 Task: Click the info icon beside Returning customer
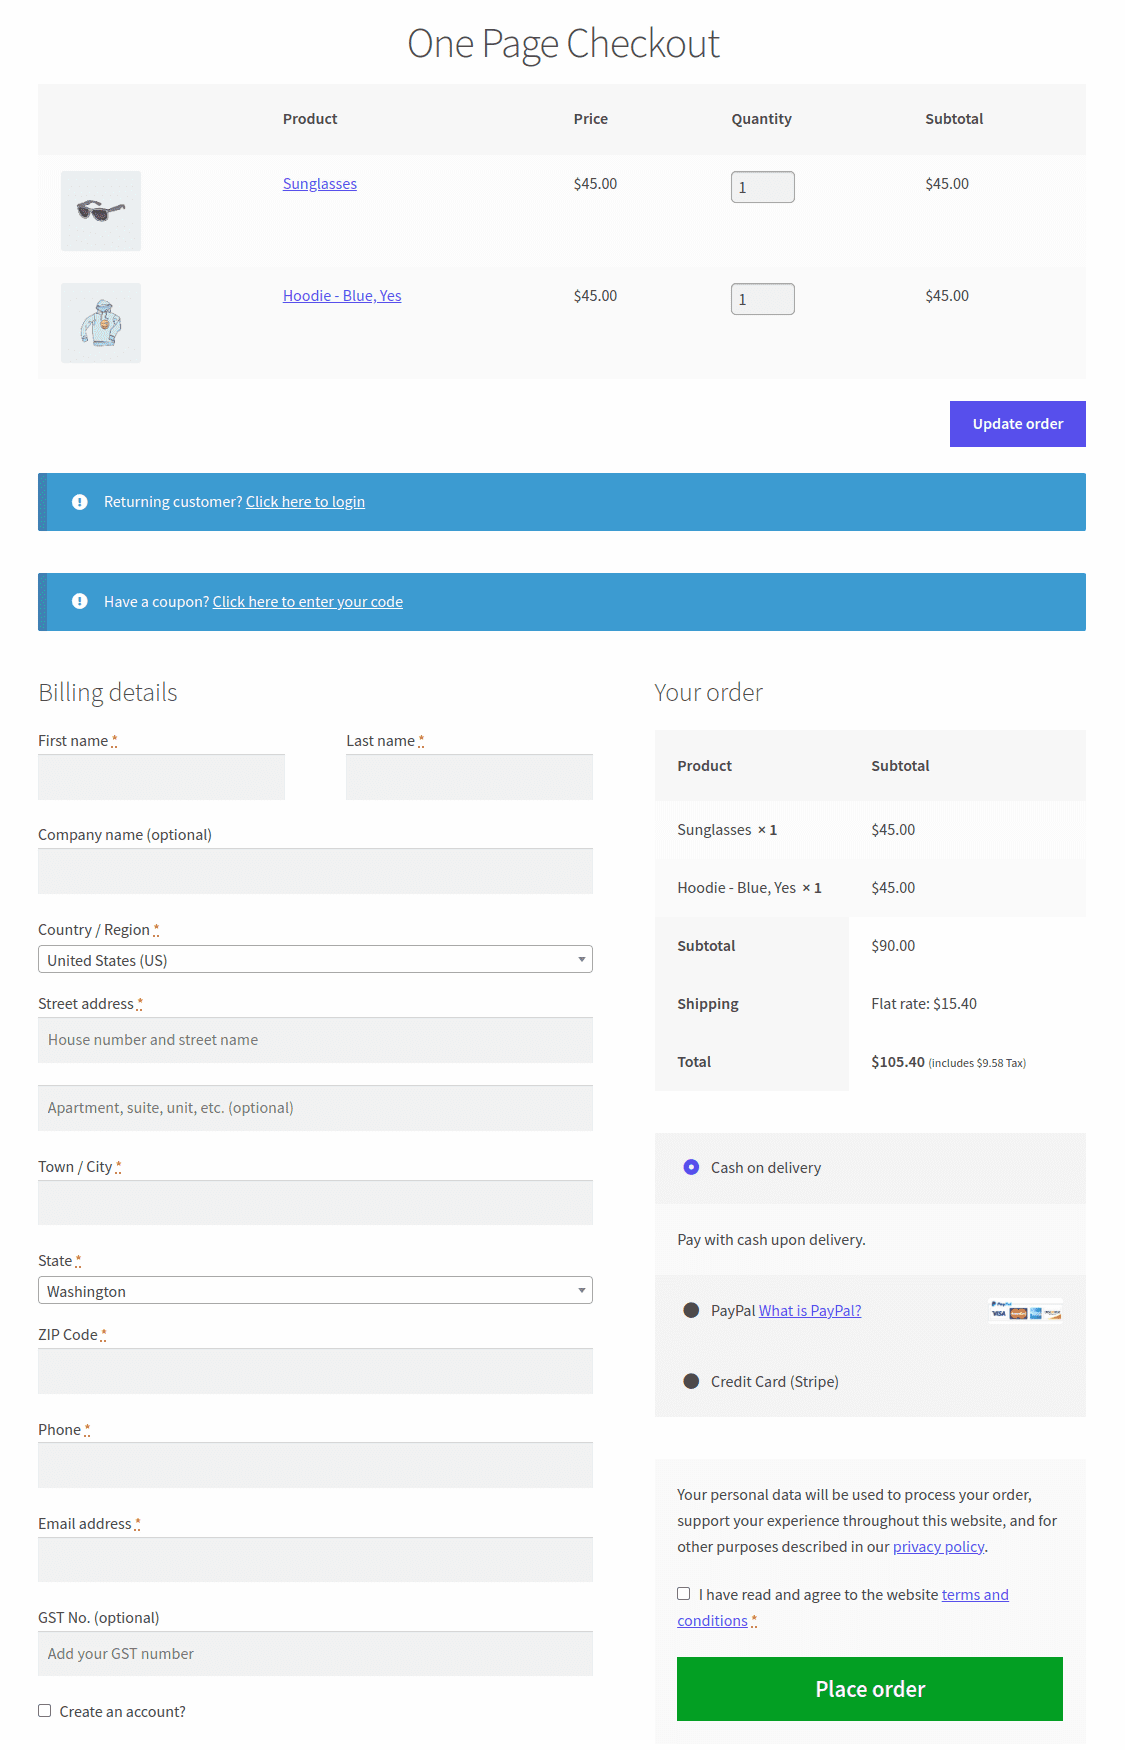tap(80, 502)
